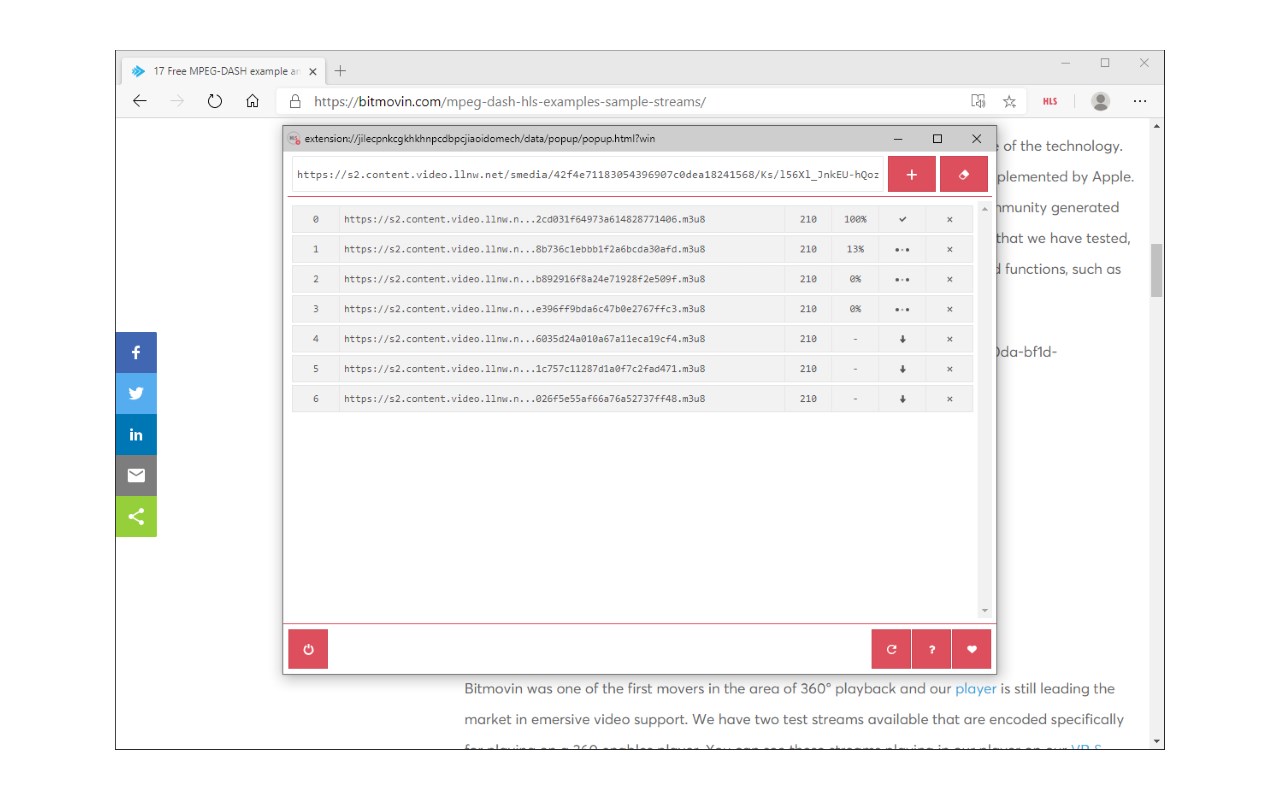The width and height of the screenshot is (1280, 800).
Task: Share the page on Facebook
Action: click(x=136, y=352)
